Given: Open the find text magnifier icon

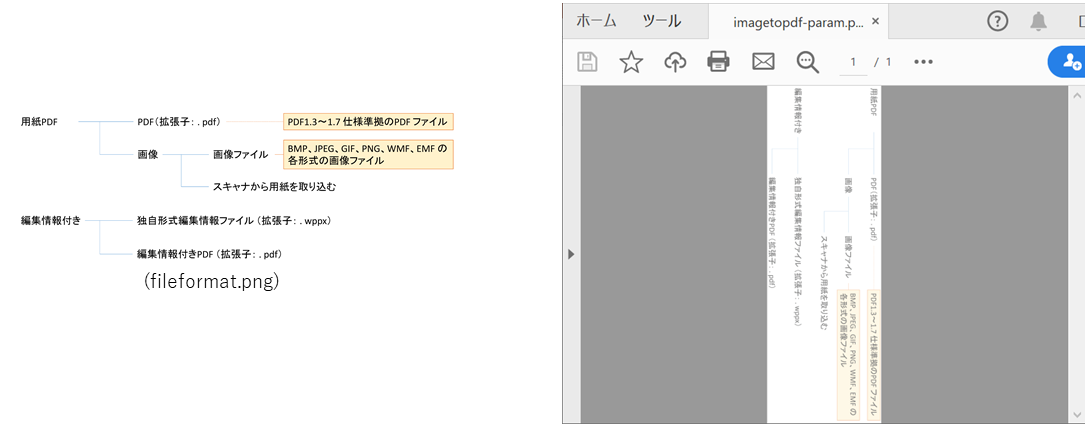Looking at the screenshot, I should coord(807,62).
